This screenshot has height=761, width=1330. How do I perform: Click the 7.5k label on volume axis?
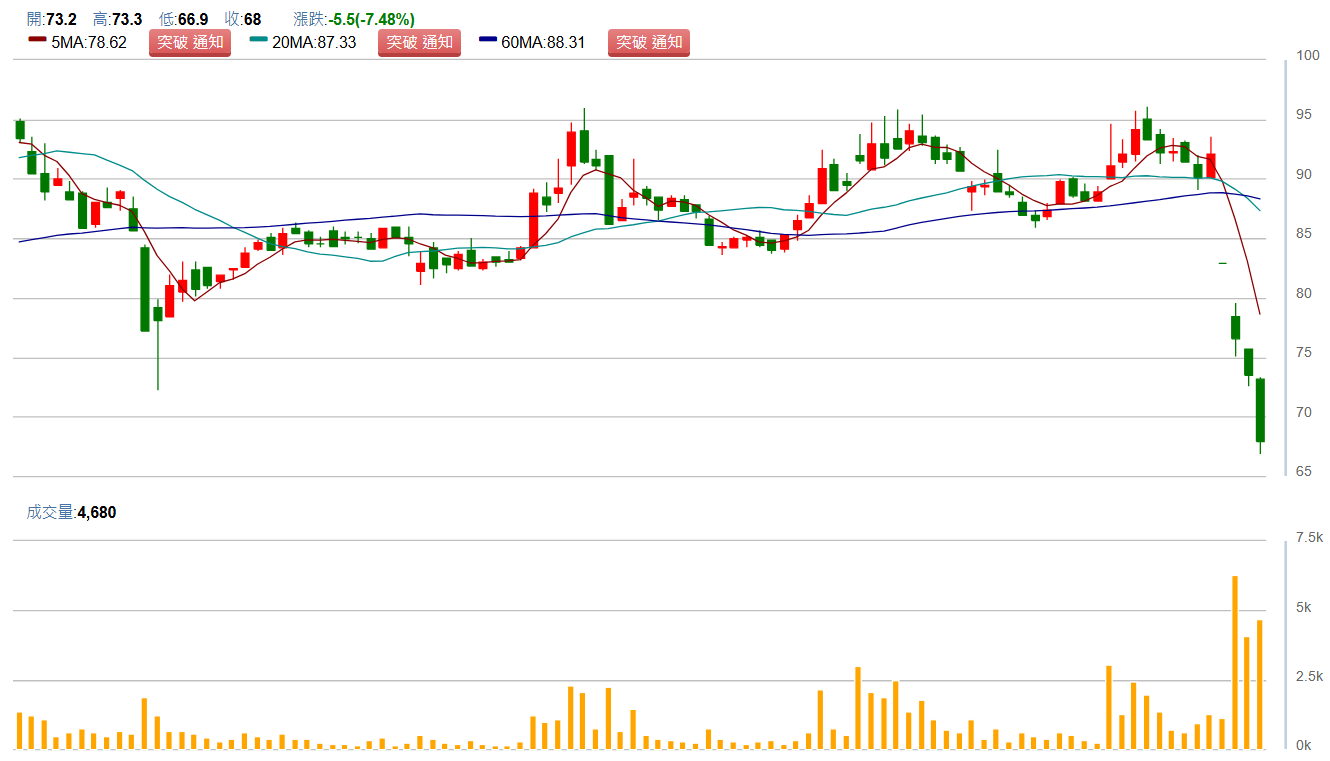pyautogui.click(x=1309, y=538)
